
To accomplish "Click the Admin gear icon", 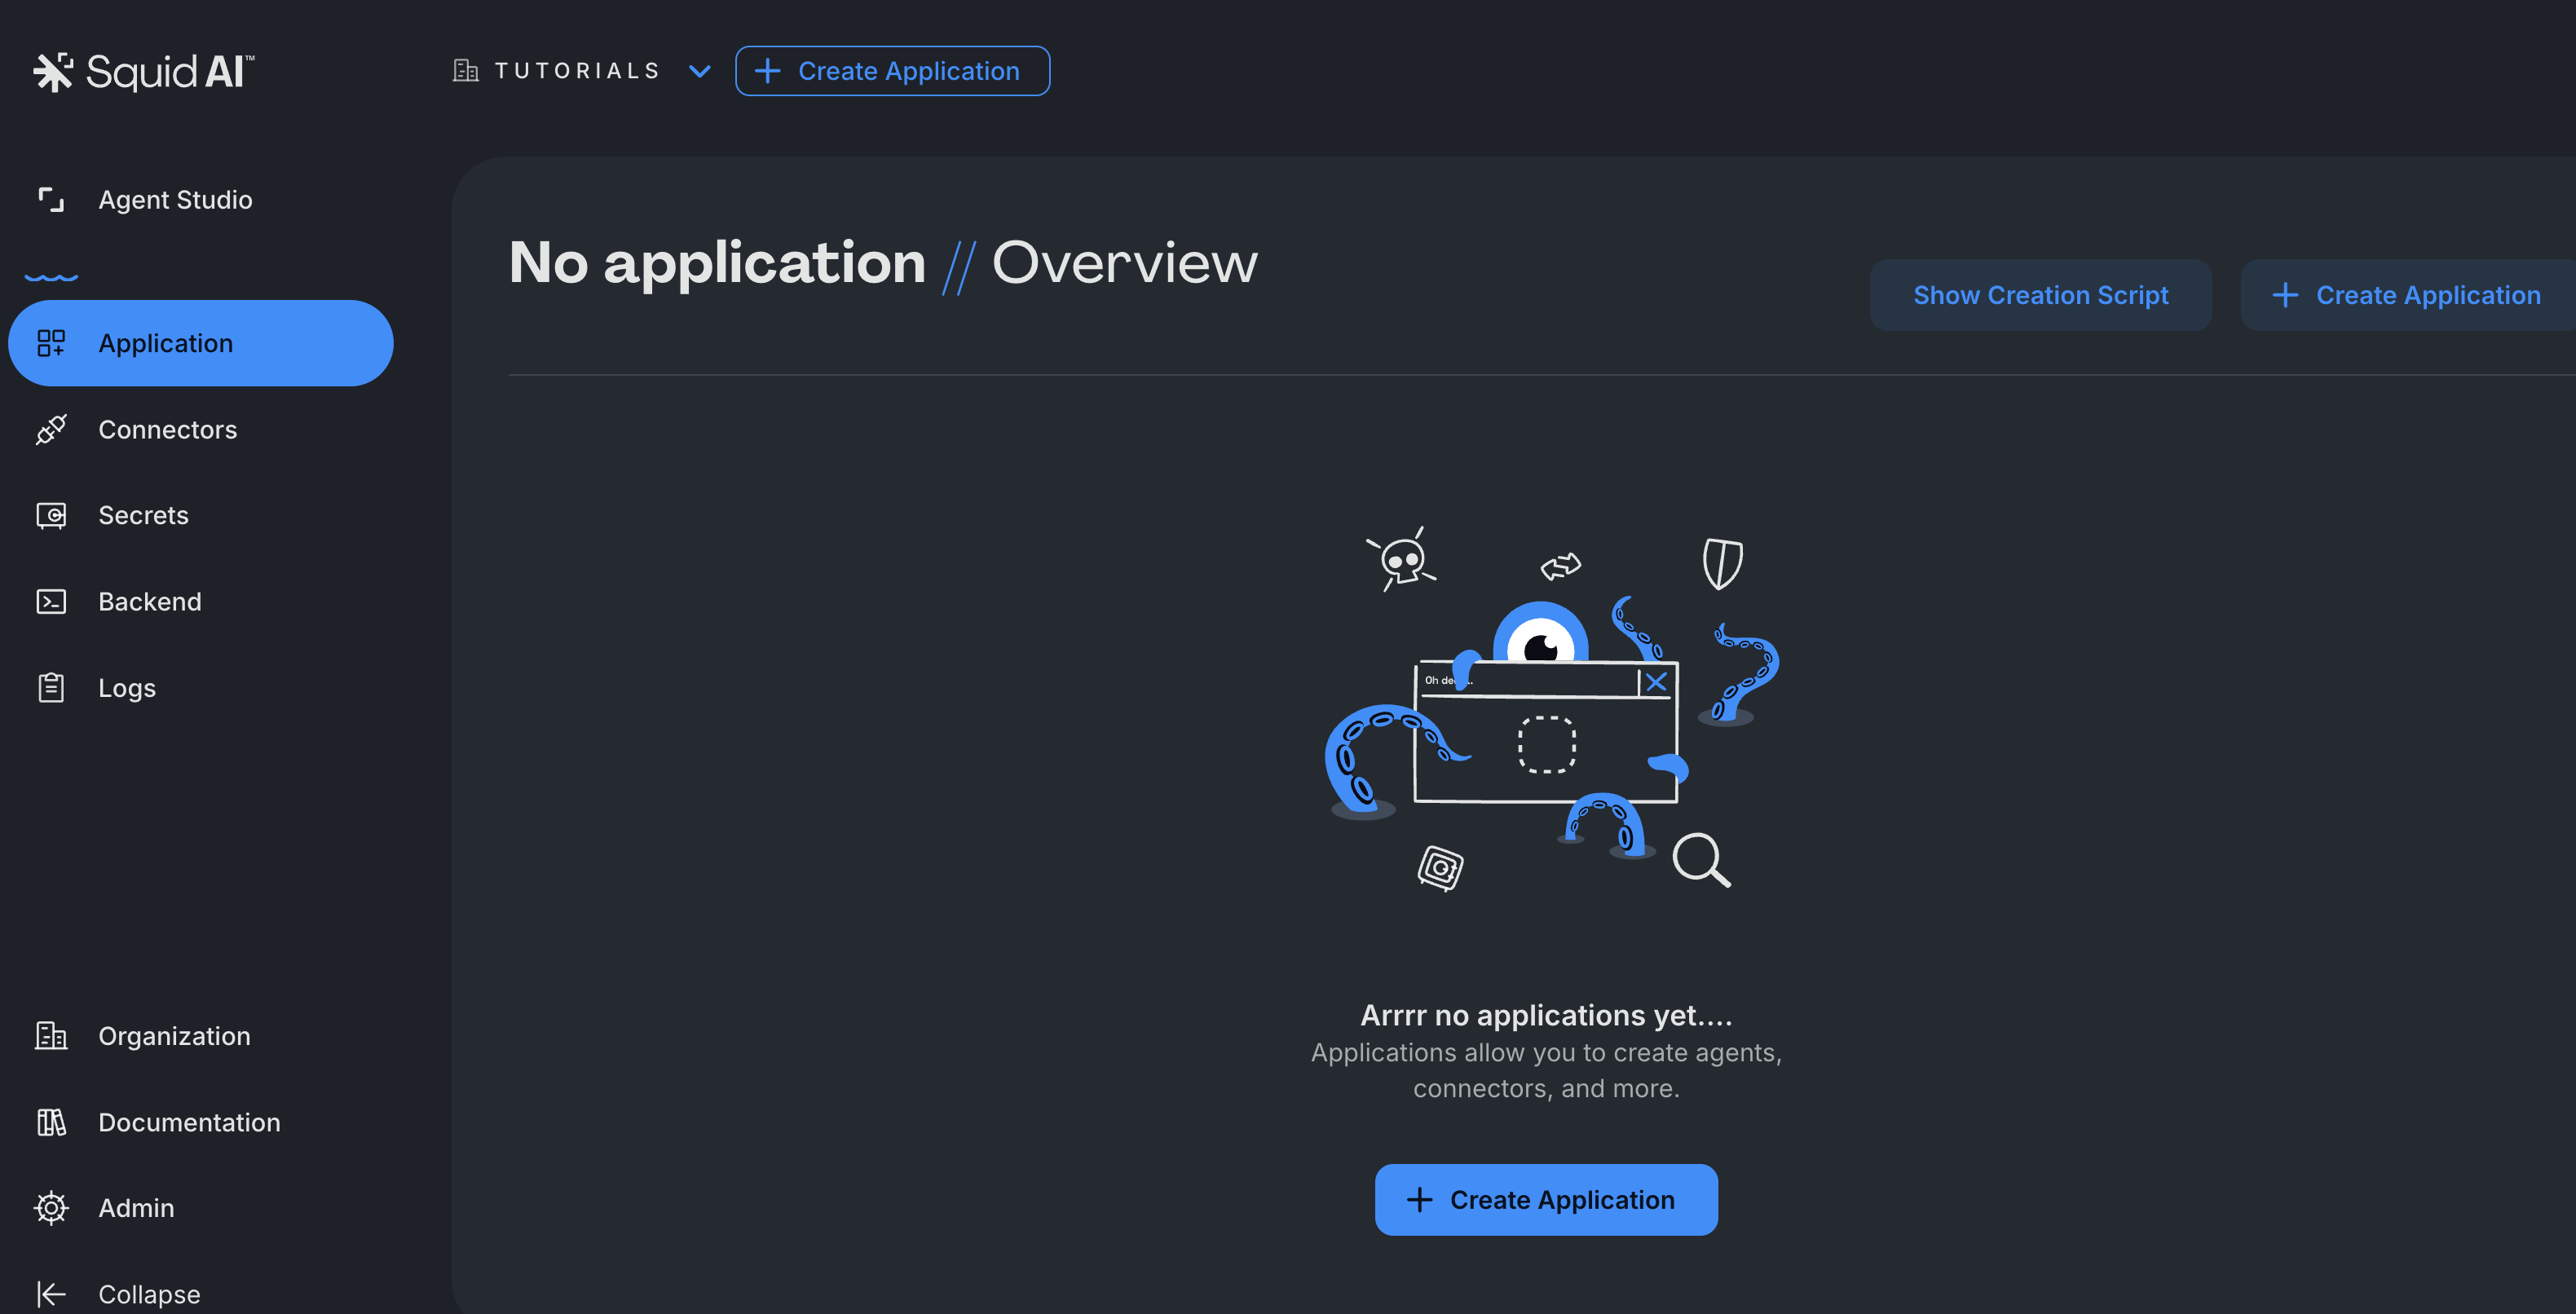I will (x=51, y=1207).
